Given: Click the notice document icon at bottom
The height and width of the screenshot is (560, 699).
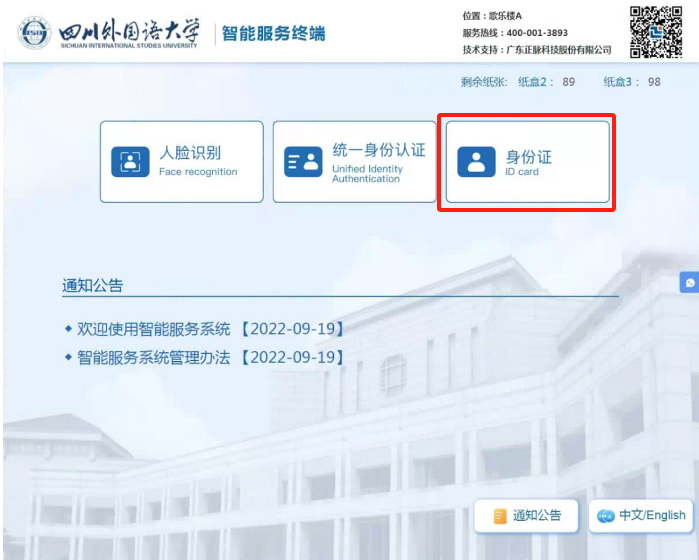Looking at the screenshot, I should pyautogui.click(x=500, y=516).
